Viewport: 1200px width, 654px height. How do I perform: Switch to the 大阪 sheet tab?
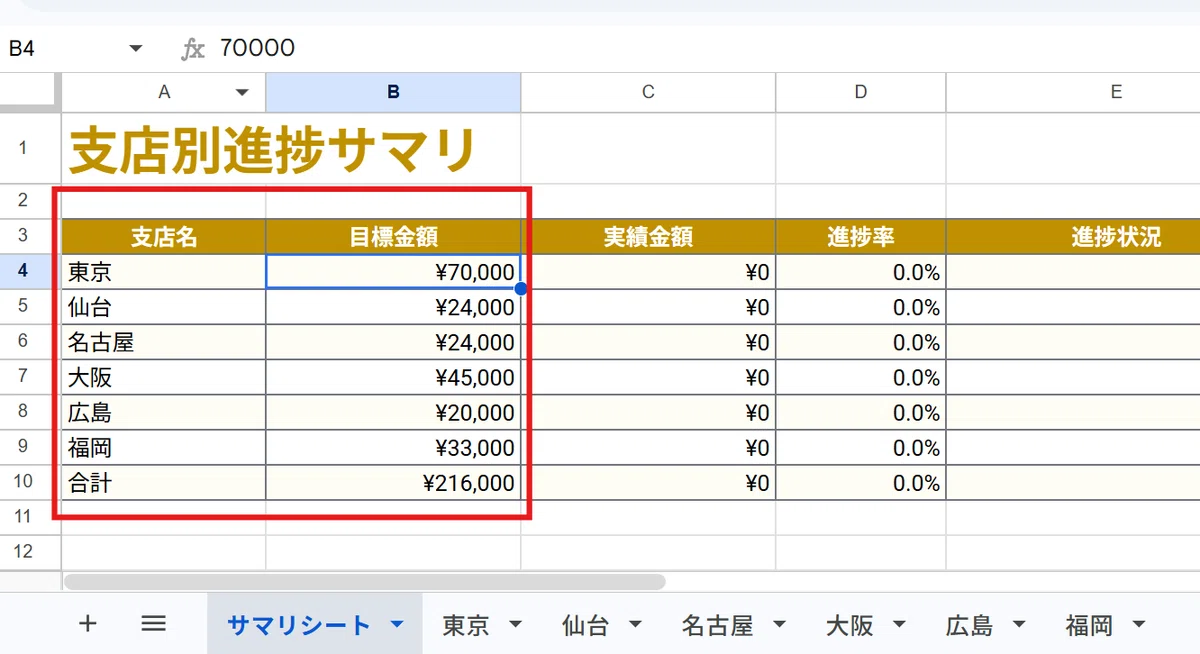pyautogui.click(x=850, y=625)
